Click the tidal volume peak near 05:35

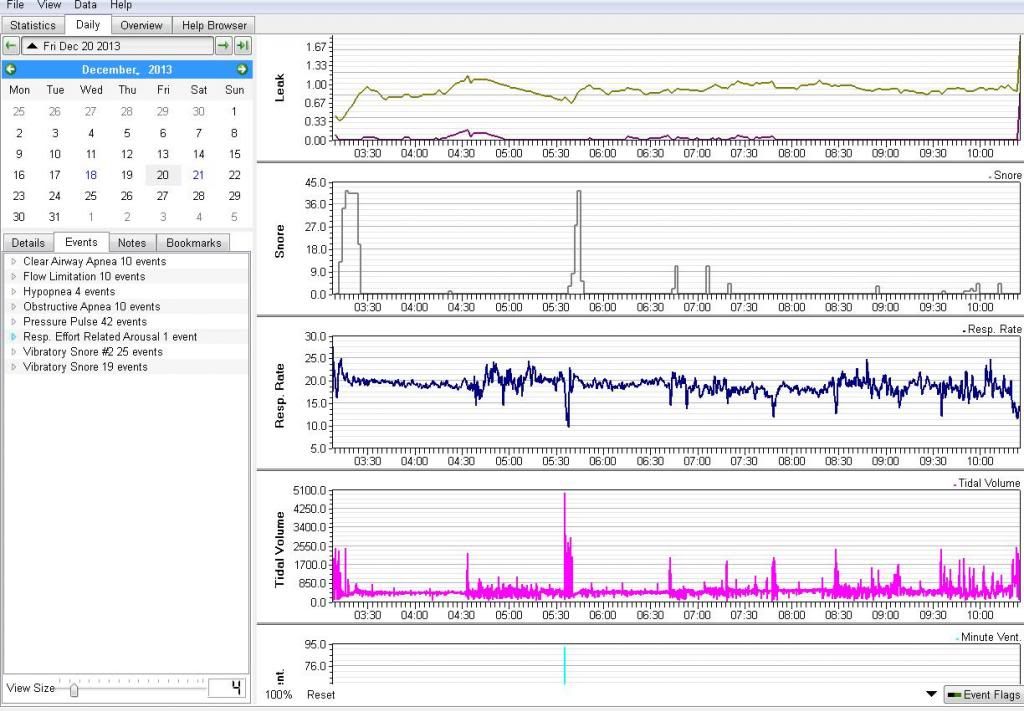(566, 545)
